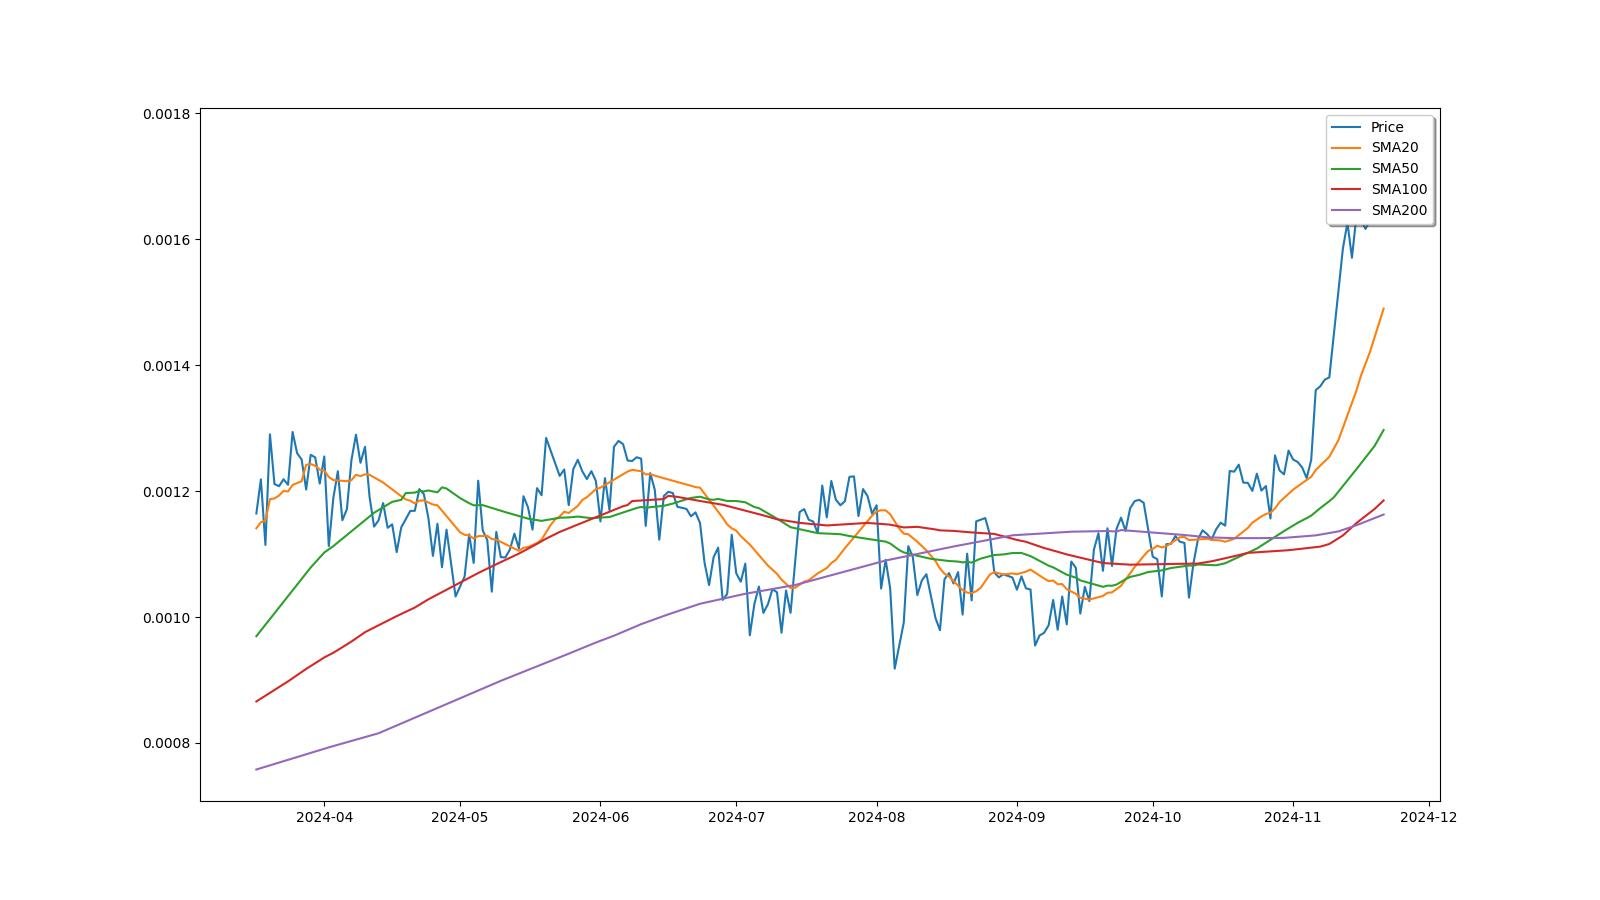Image resolution: width=1600 pixels, height=900 pixels.
Task: Click the 2024-04 x-axis label
Action: pos(324,817)
